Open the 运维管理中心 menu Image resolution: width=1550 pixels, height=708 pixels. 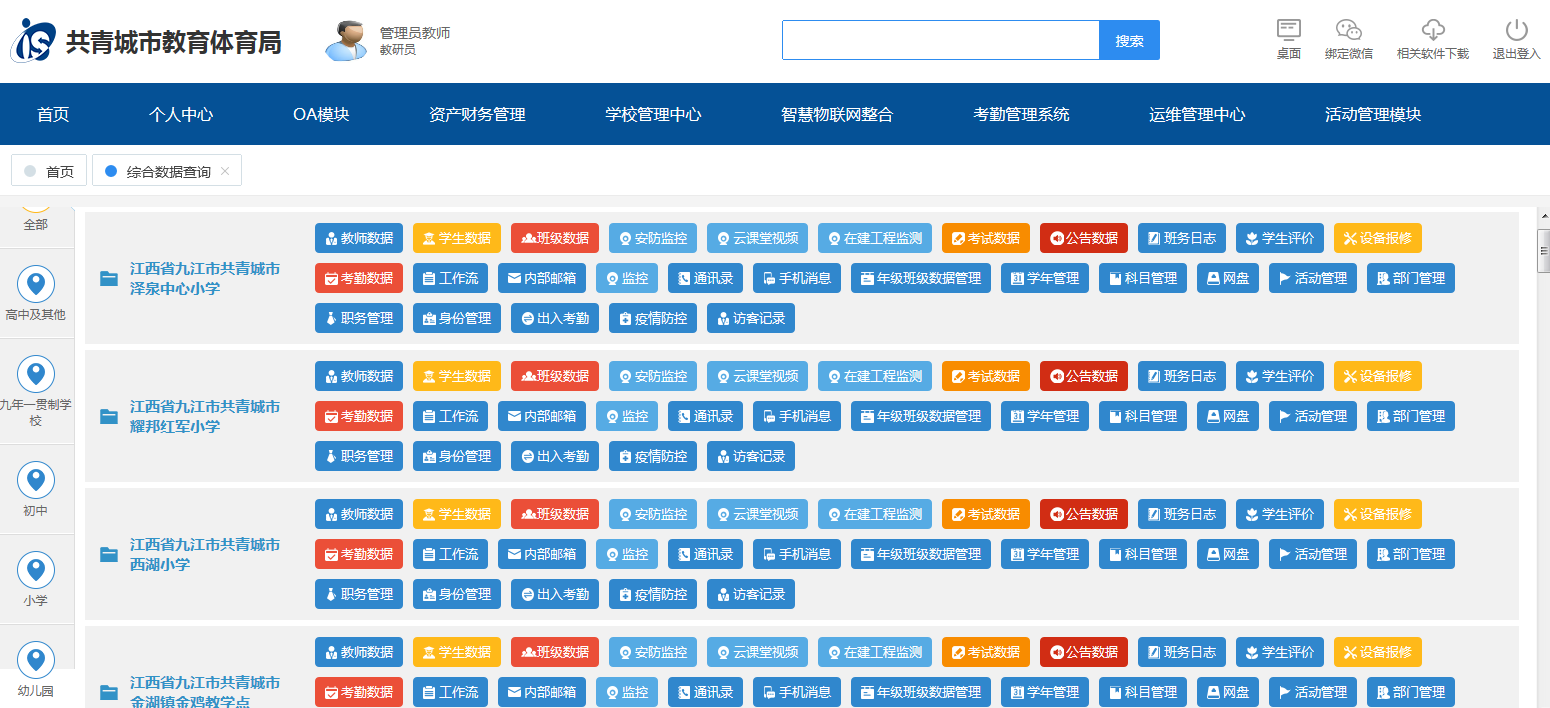coord(1197,114)
